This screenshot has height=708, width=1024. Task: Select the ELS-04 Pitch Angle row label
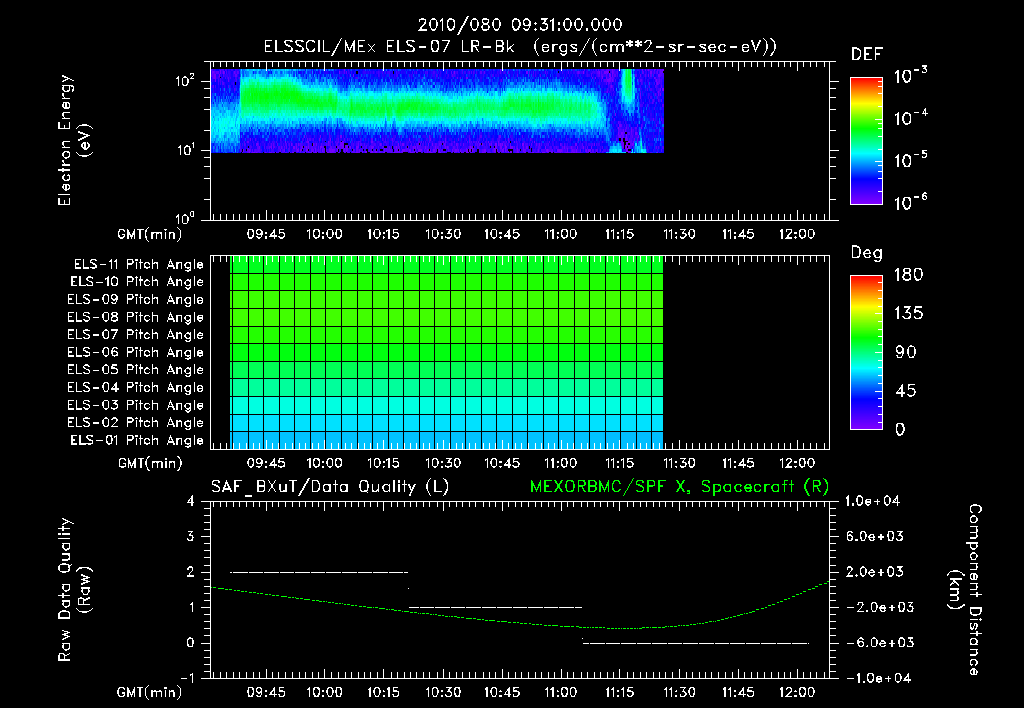pyautogui.click(x=136, y=388)
